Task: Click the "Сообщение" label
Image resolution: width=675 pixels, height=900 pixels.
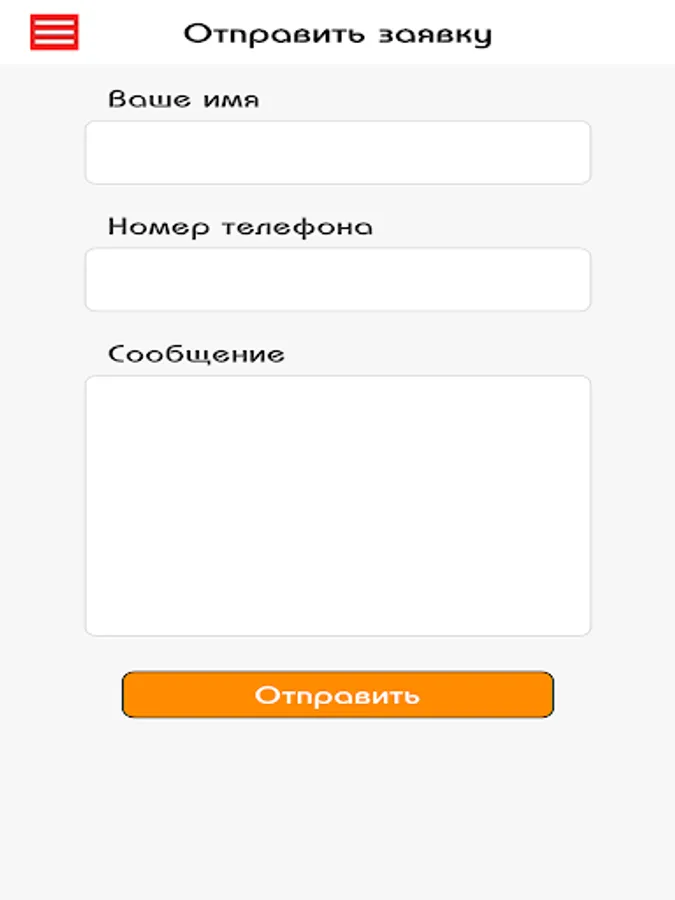Action: pos(196,354)
